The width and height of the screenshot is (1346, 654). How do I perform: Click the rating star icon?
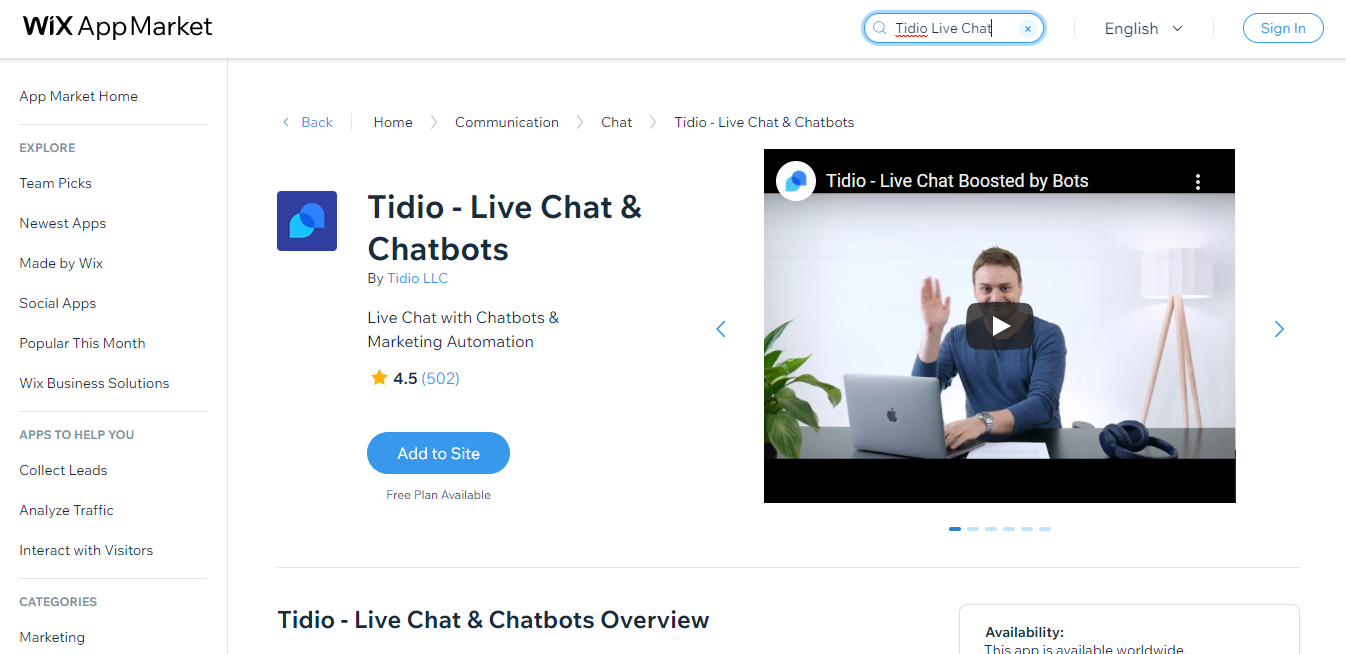(x=379, y=378)
